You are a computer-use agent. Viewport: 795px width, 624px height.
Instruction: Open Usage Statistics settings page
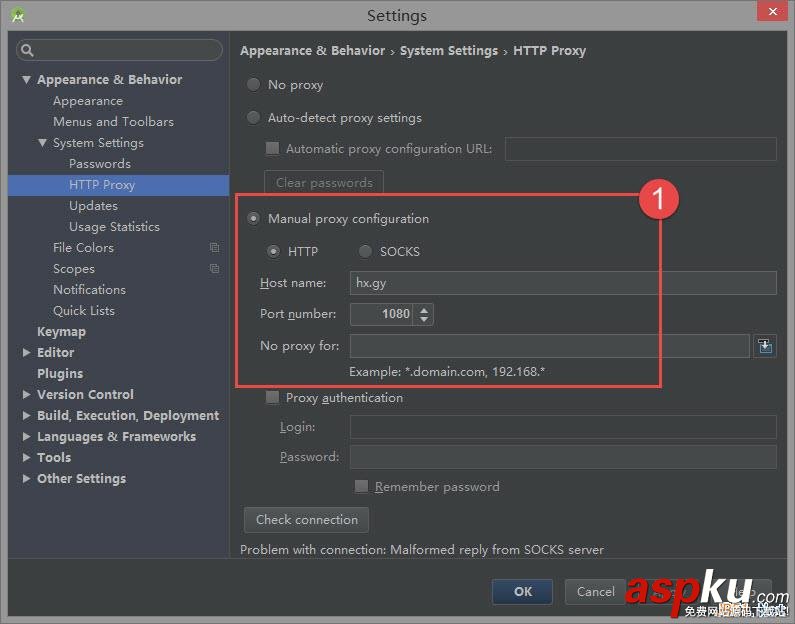coord(114,227)
